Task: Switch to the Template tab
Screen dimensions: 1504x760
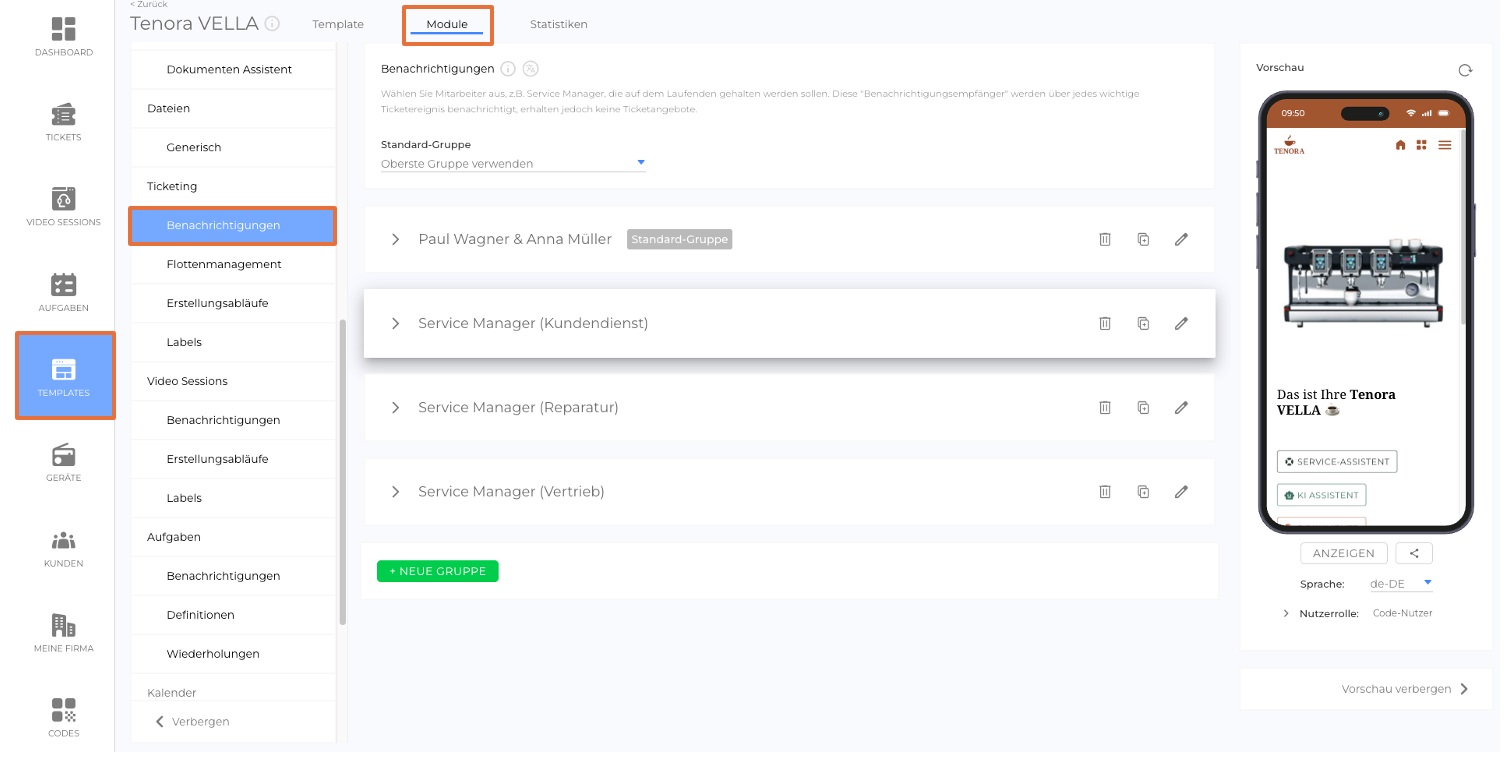Action: click(x=338, y=24)
